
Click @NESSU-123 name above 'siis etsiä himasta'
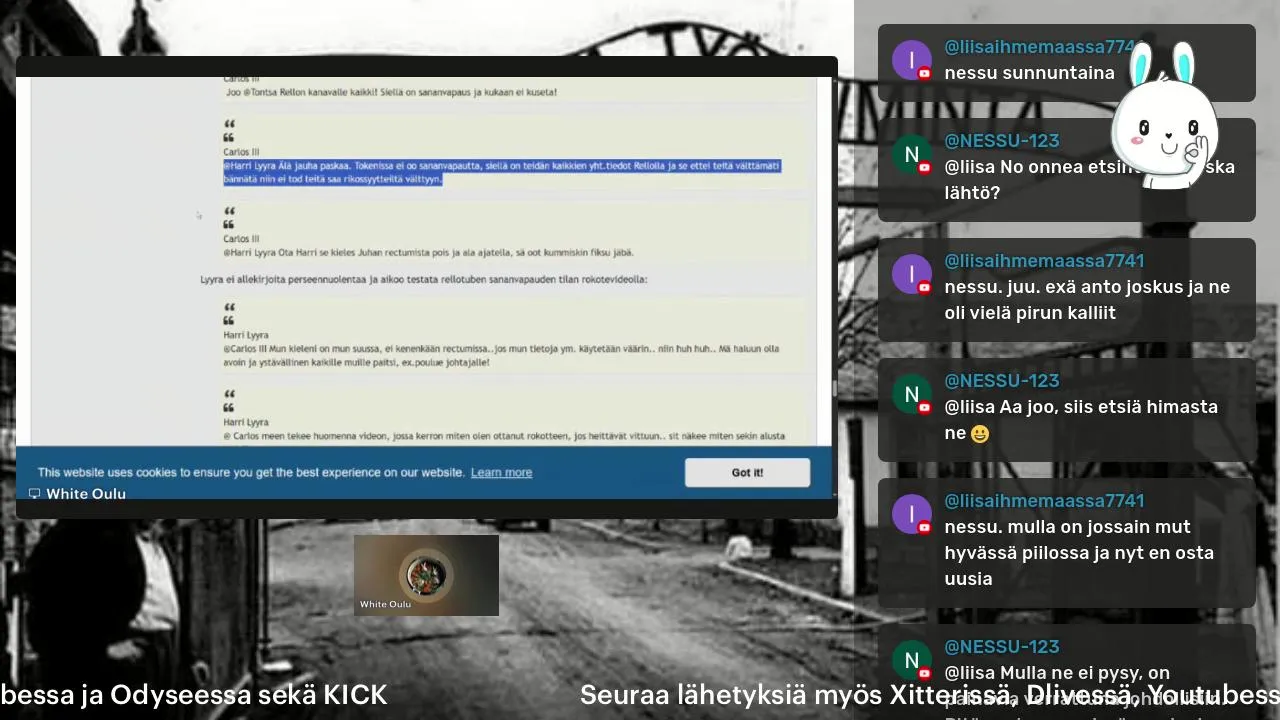(x=1002, y=381)
